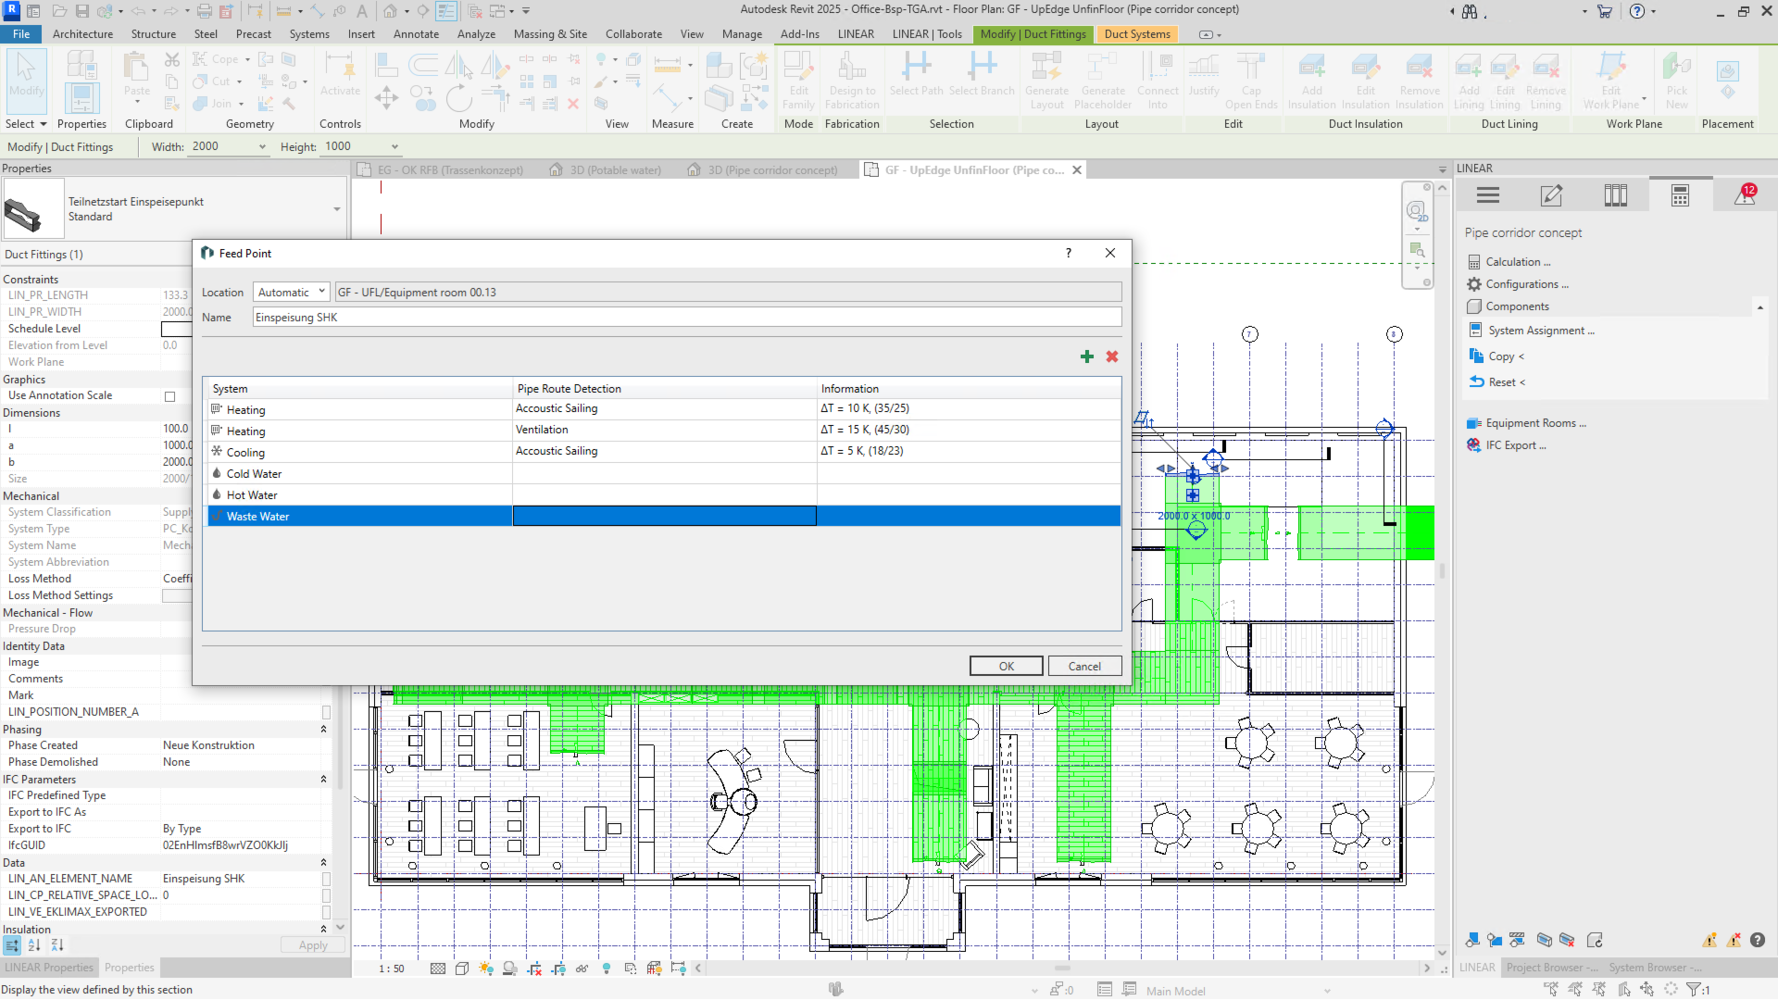Click the red X remove system icon

tap(1112, 357)
